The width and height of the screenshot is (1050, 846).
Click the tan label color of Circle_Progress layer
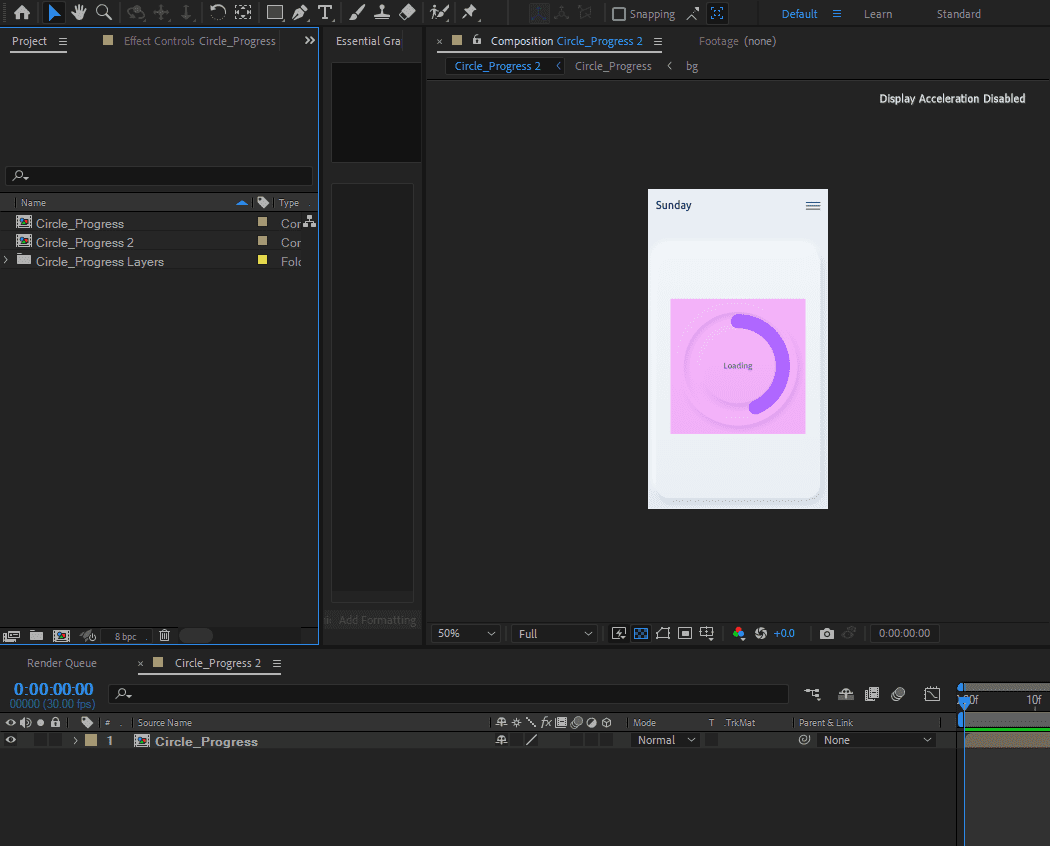pos(91,740)
